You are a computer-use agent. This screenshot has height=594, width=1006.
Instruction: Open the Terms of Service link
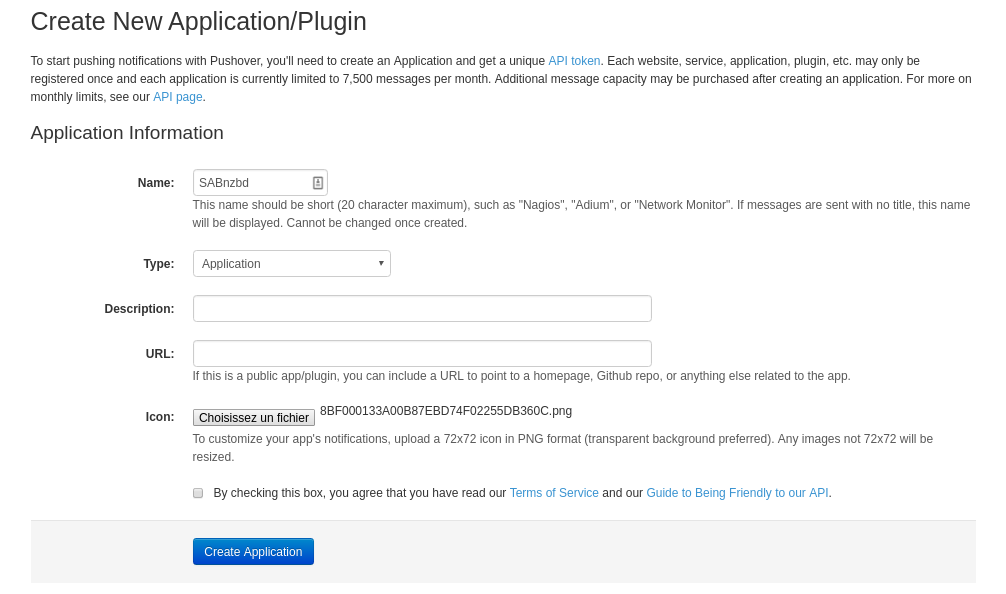[554, 493]
